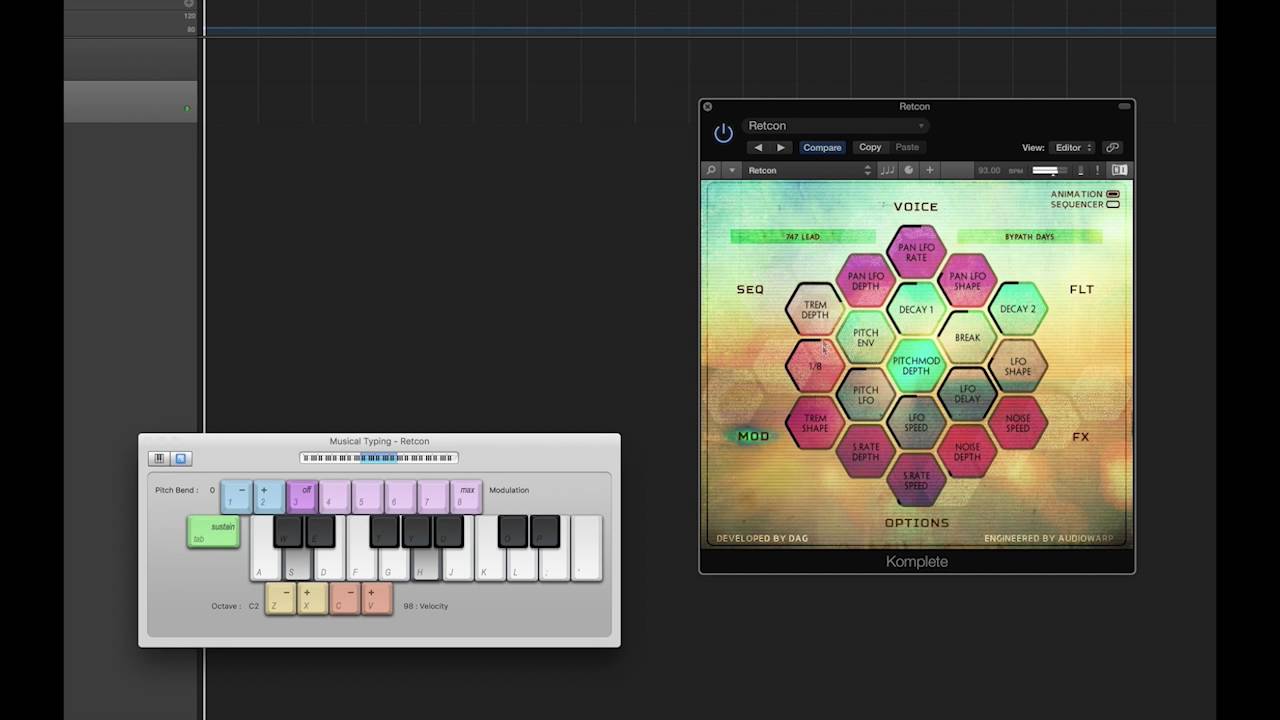Open the OPTIONS section
This screenshot has height=720, width=1280.
(917, 523)
